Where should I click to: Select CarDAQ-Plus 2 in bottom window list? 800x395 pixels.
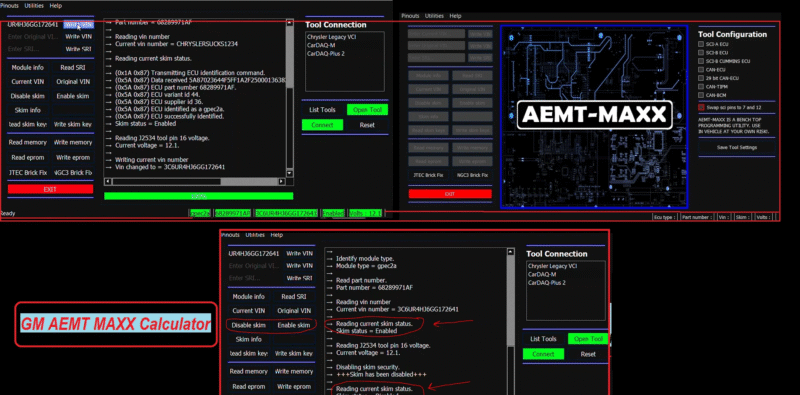[547, 283]
